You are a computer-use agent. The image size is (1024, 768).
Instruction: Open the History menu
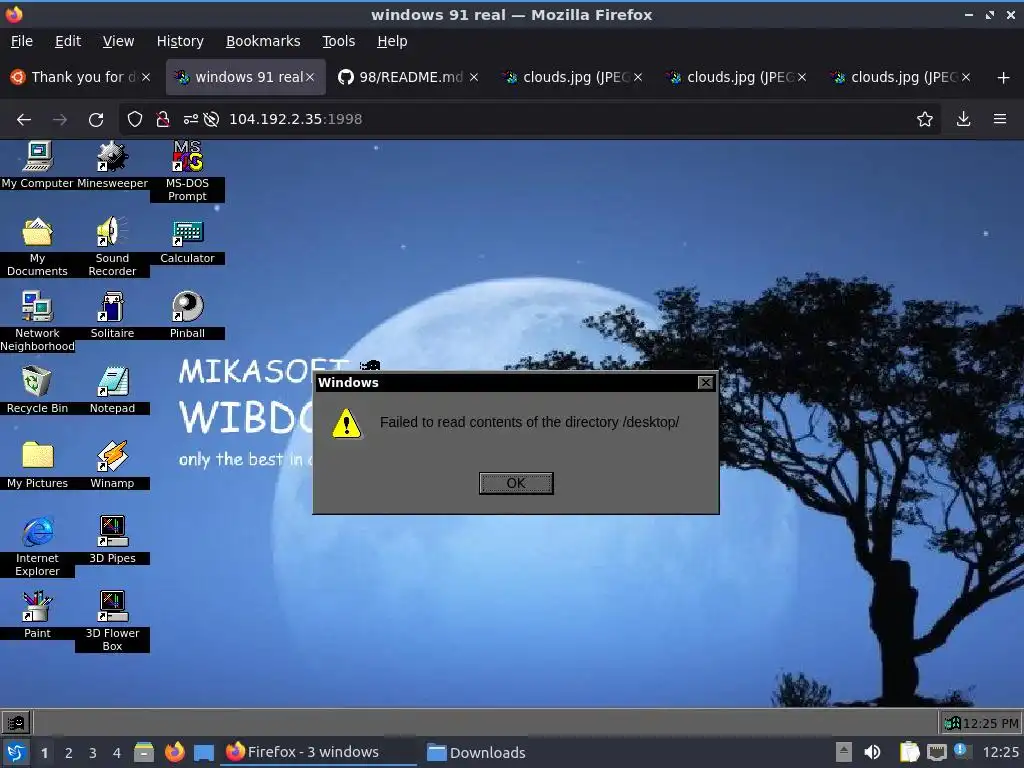180,41
